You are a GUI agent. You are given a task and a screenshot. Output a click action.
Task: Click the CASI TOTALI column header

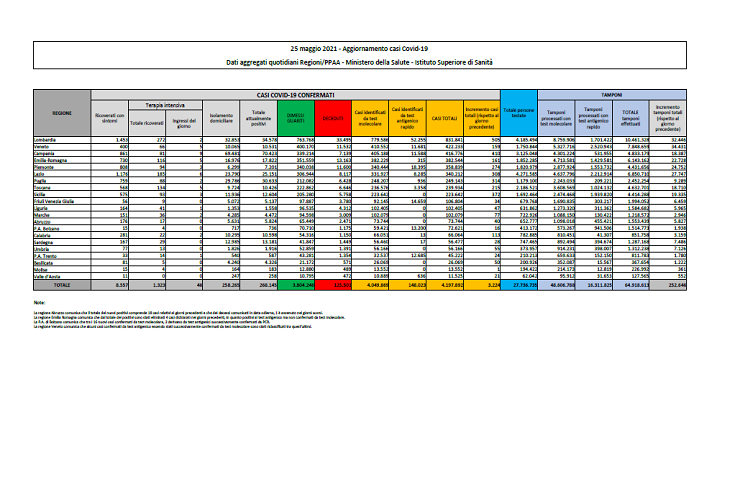click(x=443, y=116)
